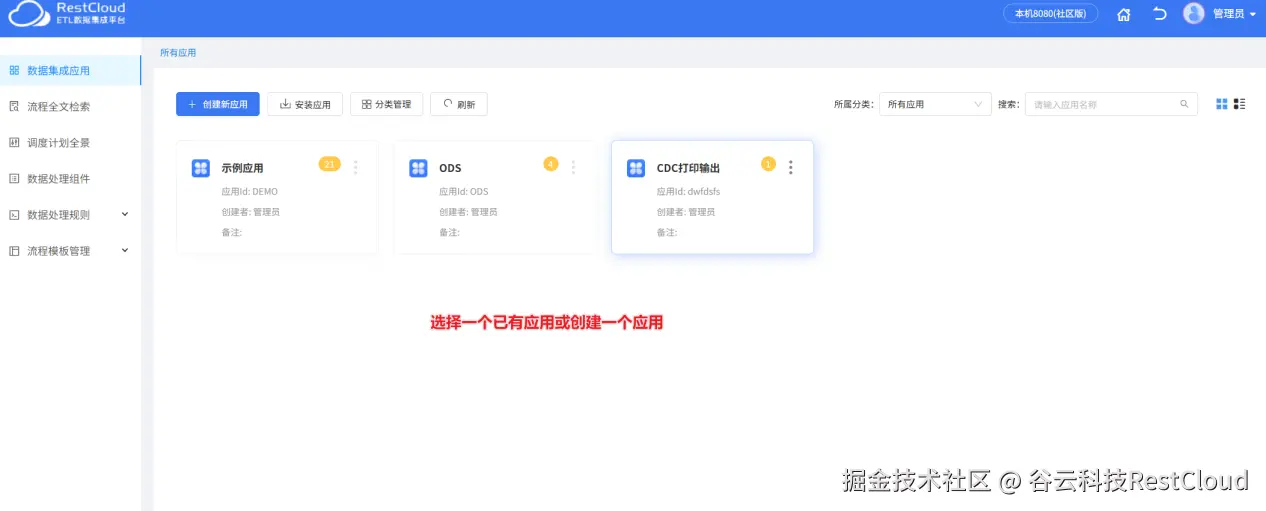Open more options for CDC打印输出
Viewport: 1266px width, 511px height.
click(791, 168)
